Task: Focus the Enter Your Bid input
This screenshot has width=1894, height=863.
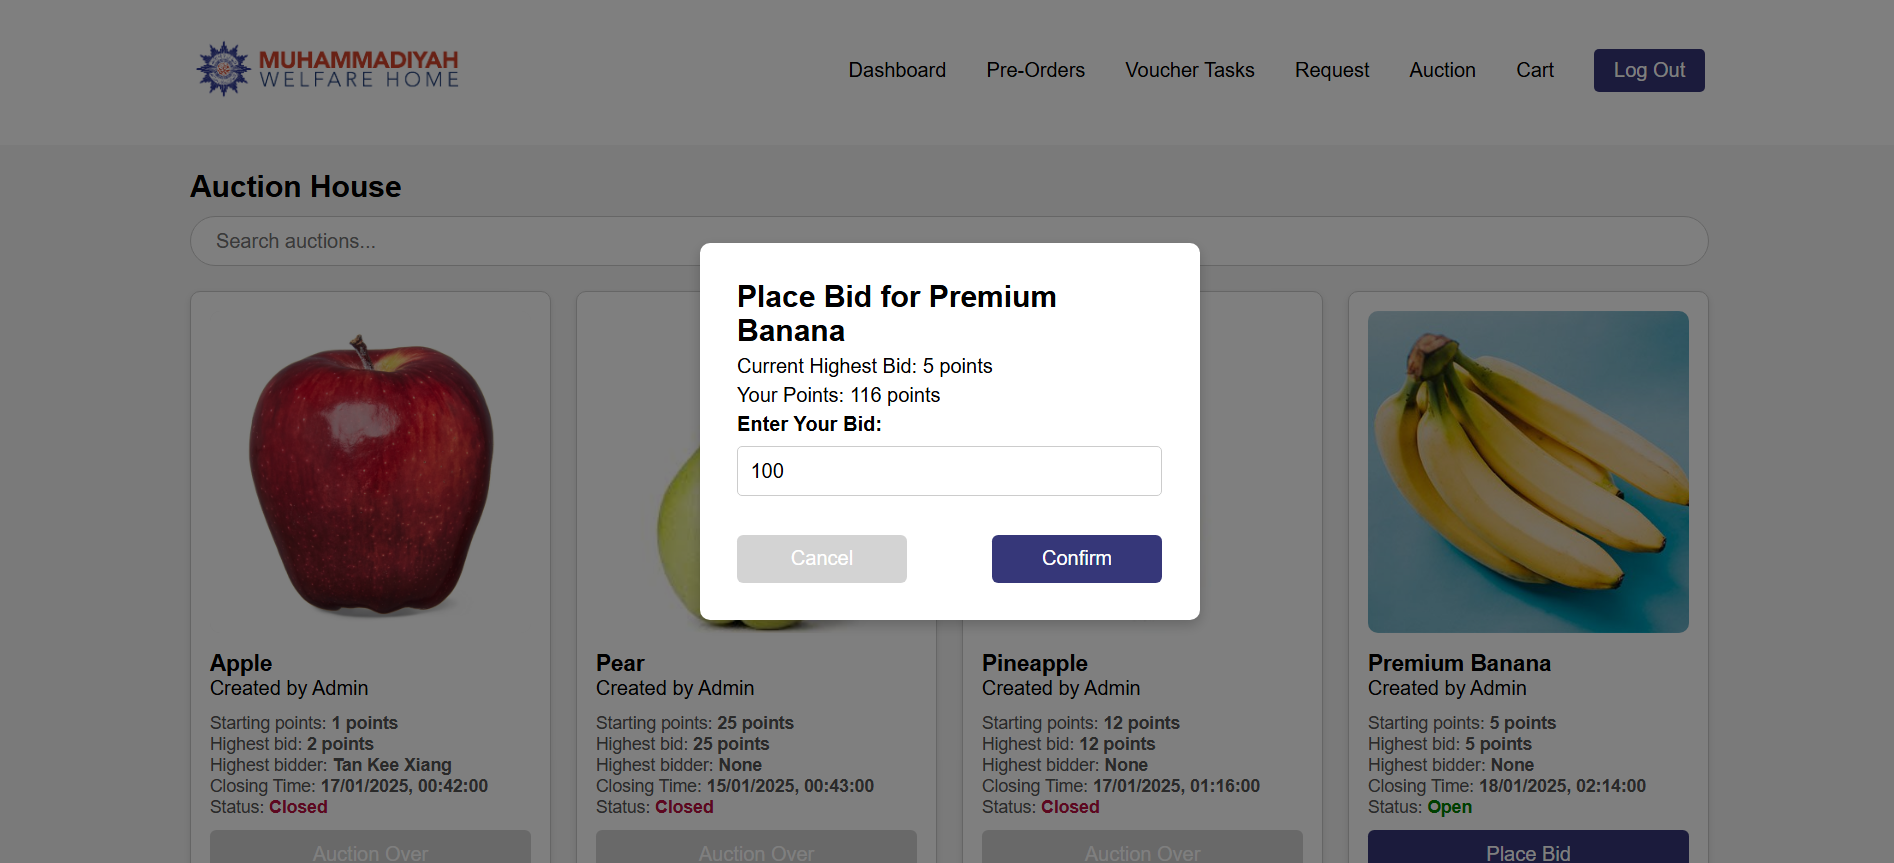Action: pos(948,471)
